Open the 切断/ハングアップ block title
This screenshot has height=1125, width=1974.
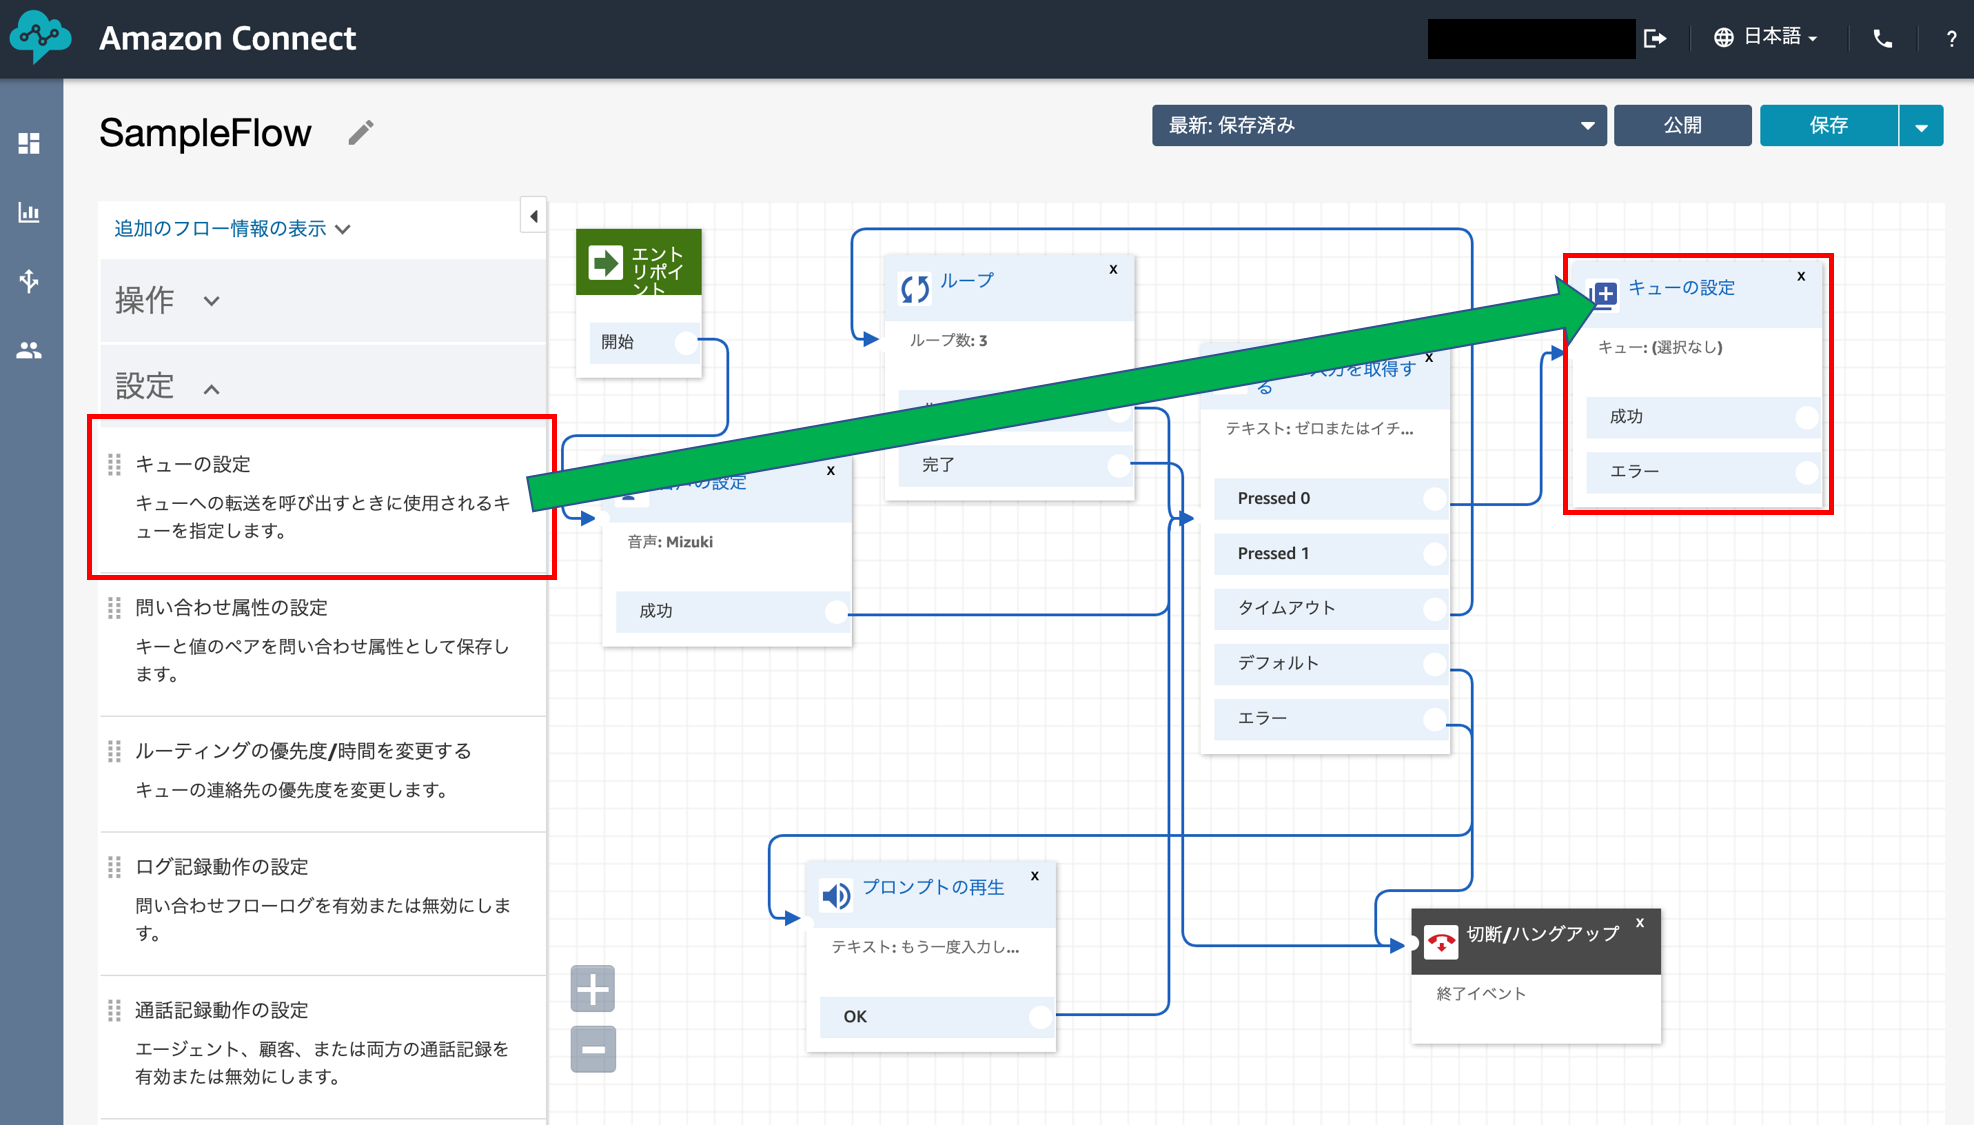(1542, 933)
